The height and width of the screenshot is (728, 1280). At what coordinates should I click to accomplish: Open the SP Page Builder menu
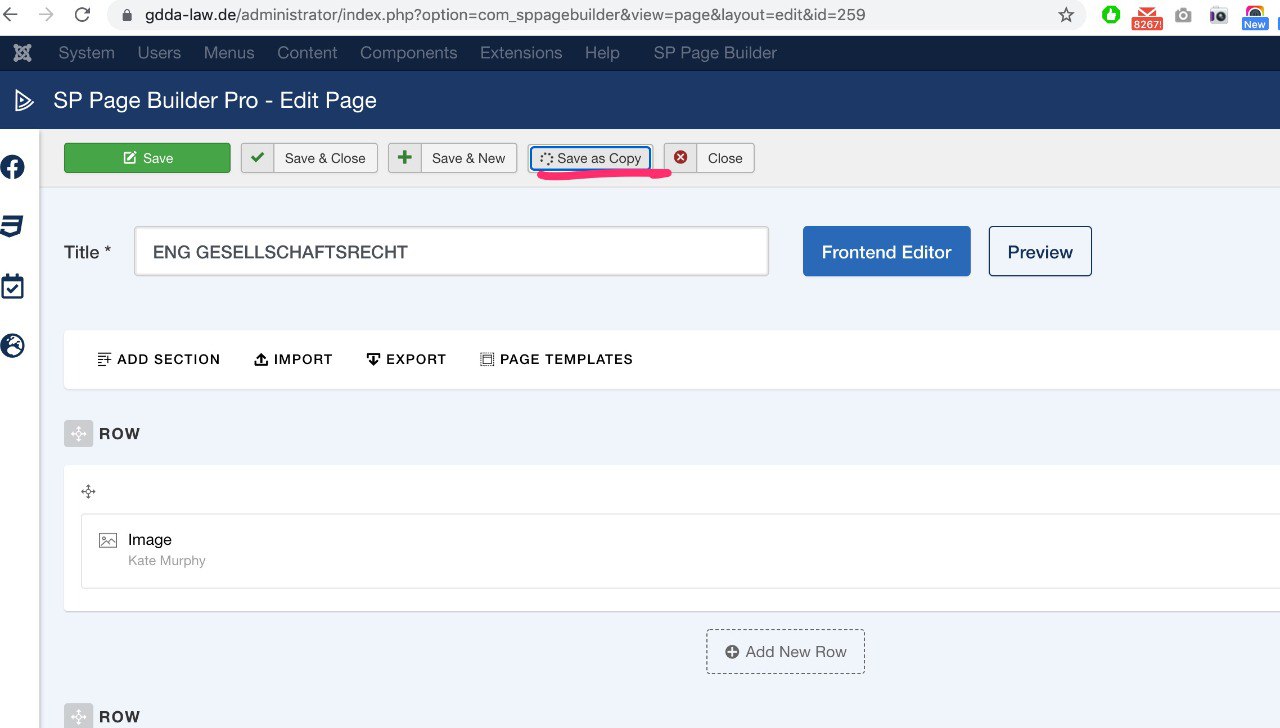click(x=715, y=53)
